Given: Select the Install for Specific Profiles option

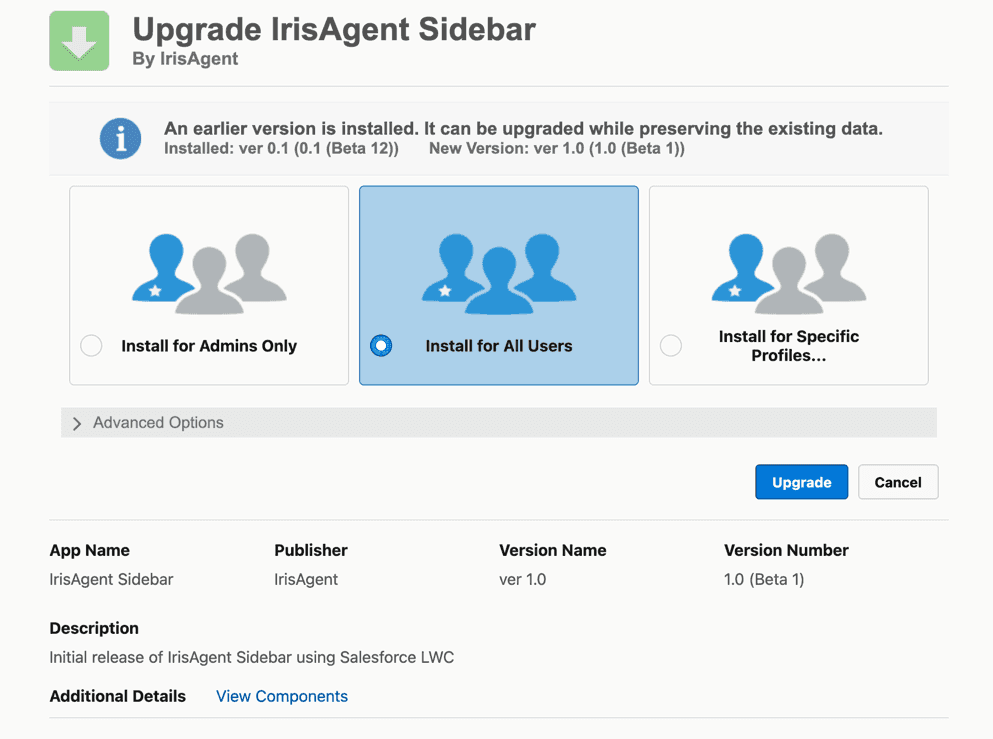Looking at the screenshot, I should point(671,345).
